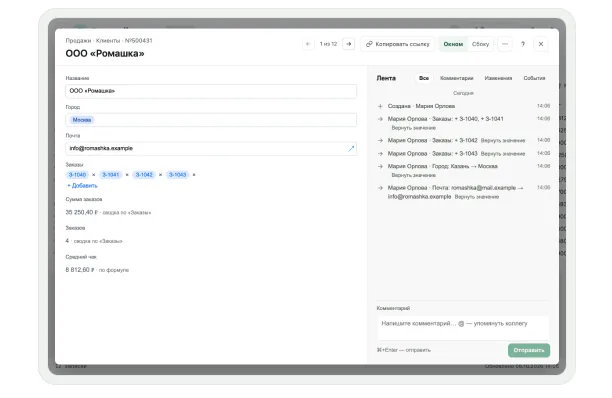612x398 pixels.
Task: Click the Город field with Москва
Action: (211, 120)
